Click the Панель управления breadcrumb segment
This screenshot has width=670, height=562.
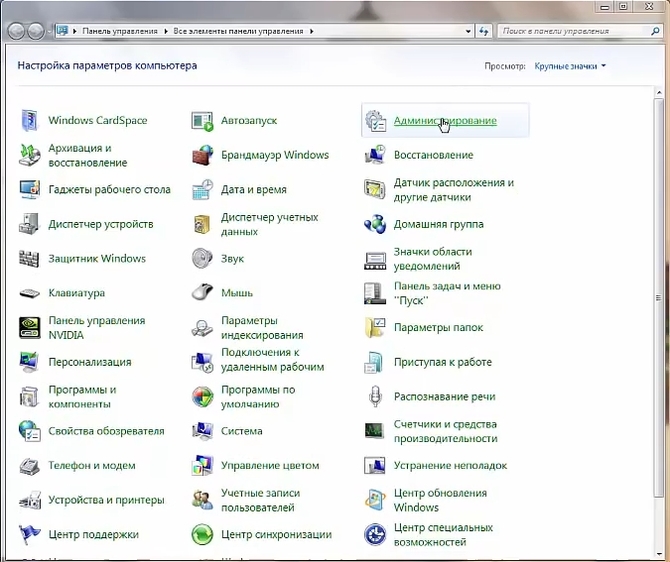120,31
